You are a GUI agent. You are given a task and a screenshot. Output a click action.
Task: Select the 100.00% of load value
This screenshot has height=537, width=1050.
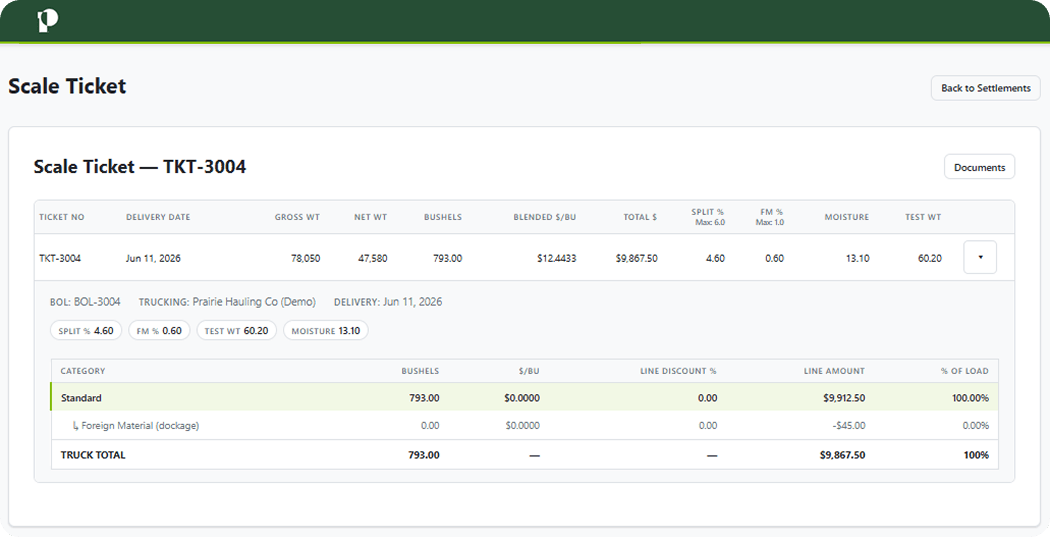pyautogui.click(x=970, y=398)
